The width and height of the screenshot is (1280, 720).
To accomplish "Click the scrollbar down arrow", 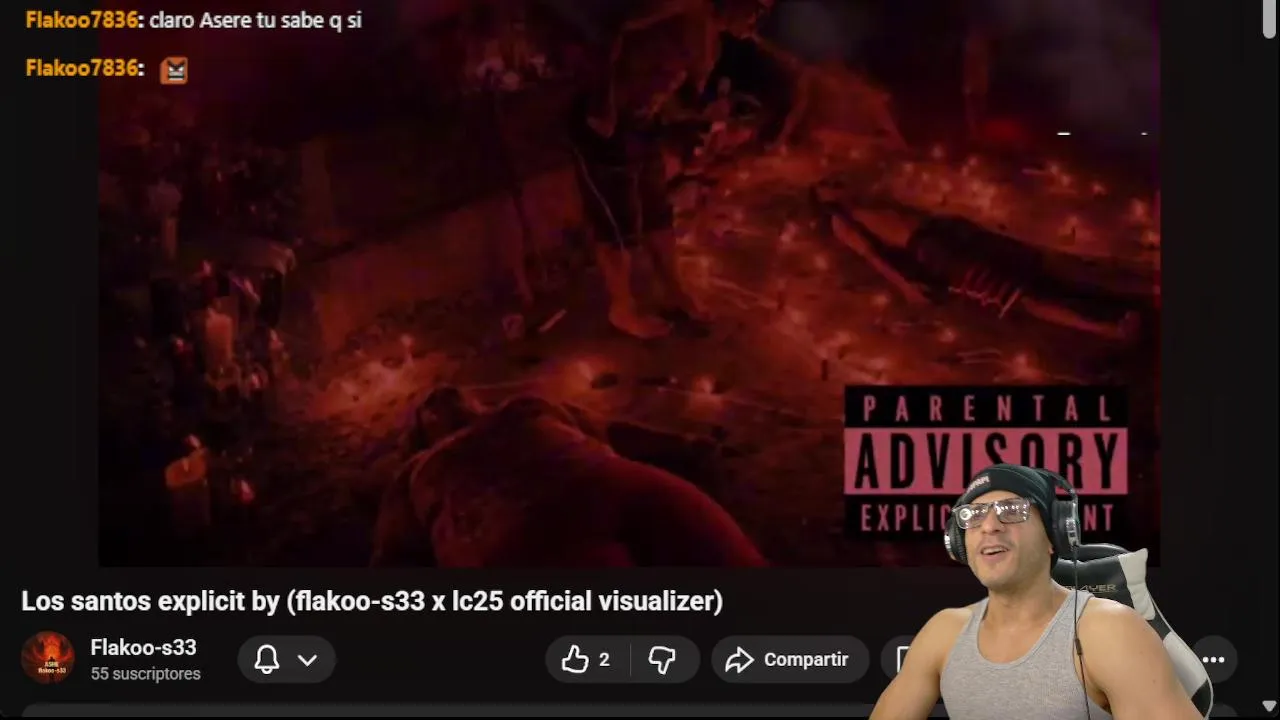I will (1269, 707).
